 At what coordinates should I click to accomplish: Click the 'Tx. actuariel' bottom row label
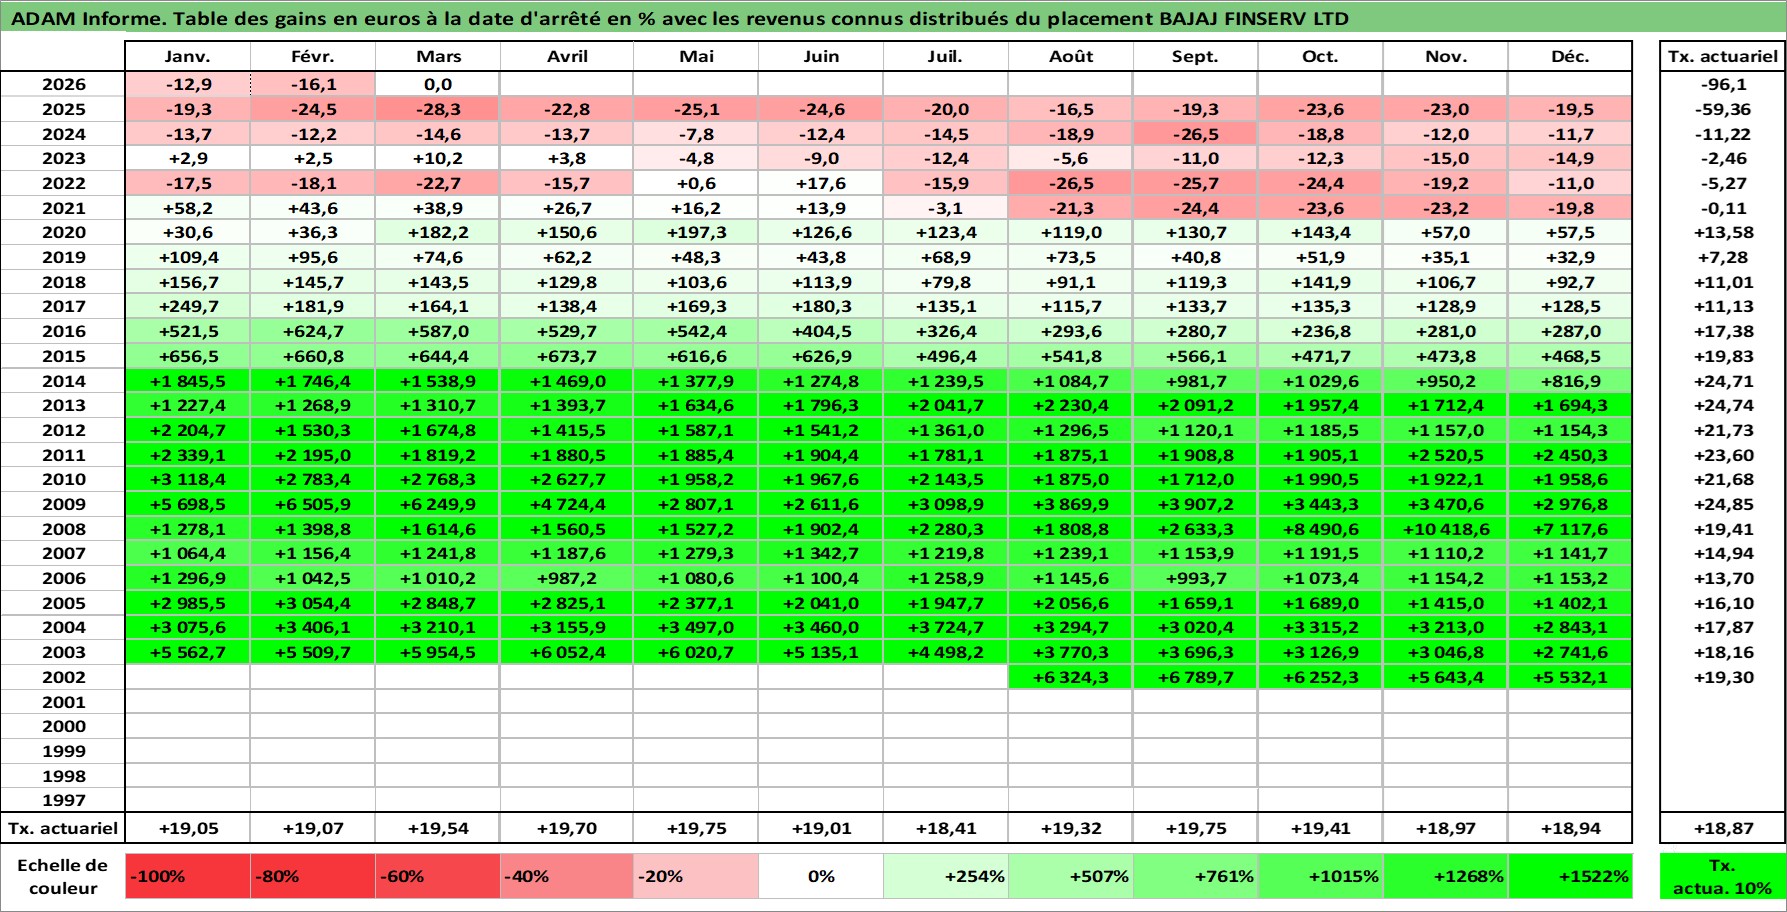[63, 828]
